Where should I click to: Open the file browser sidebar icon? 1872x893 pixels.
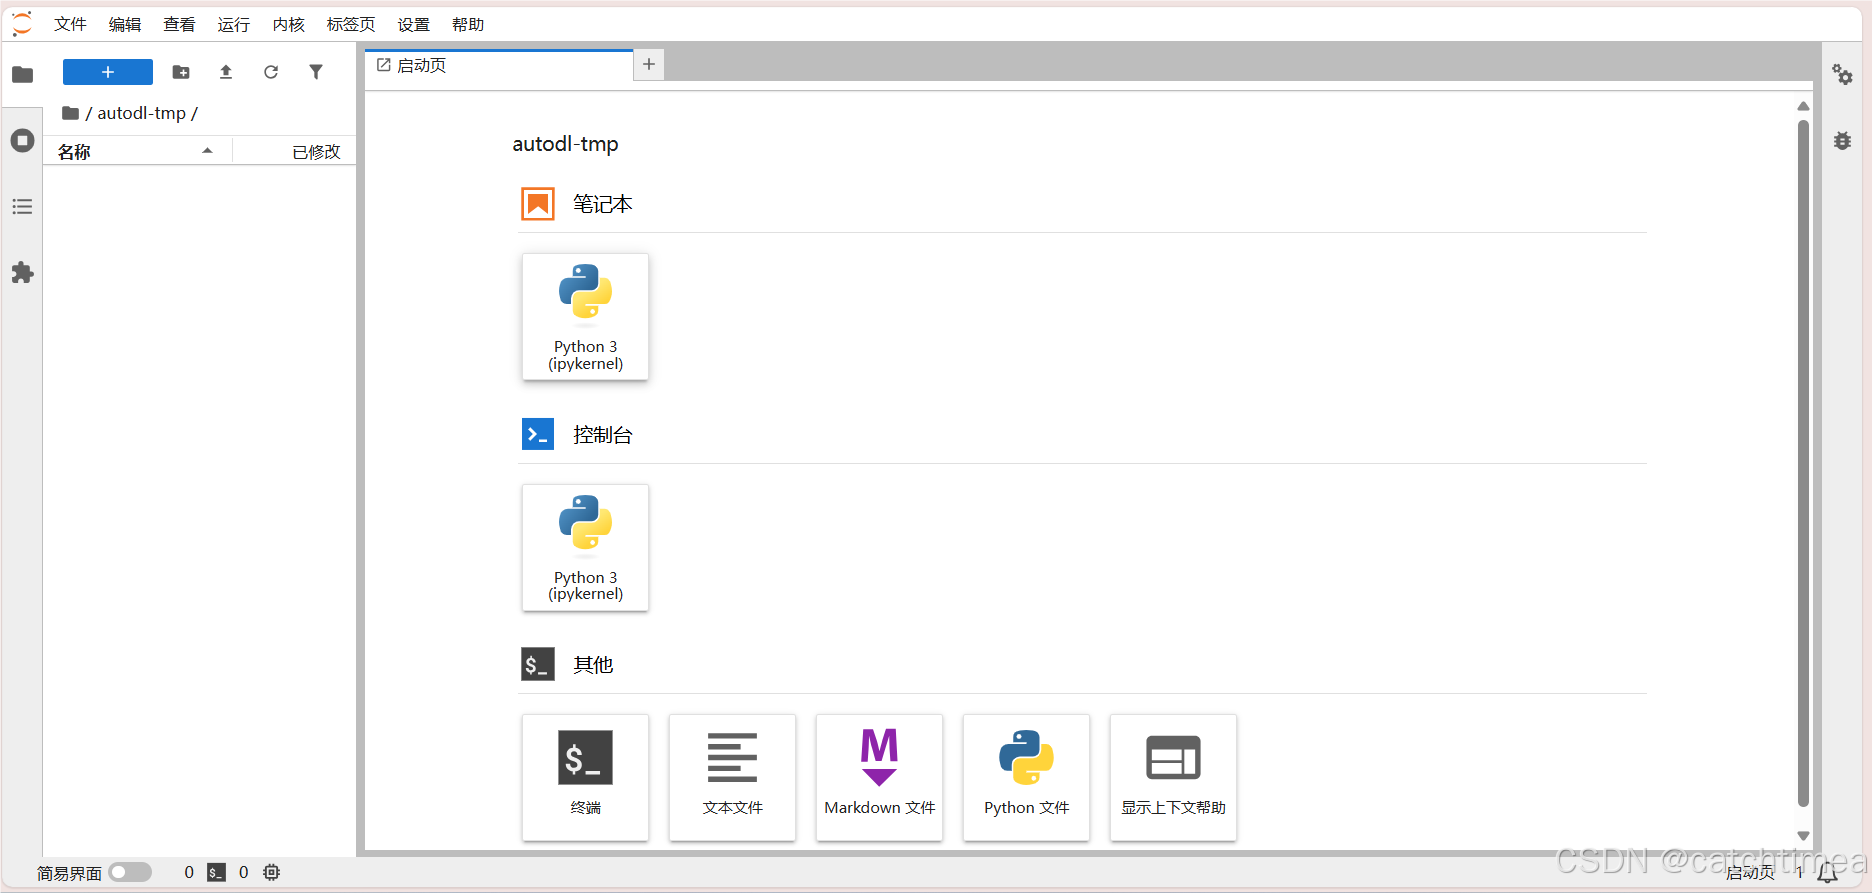22,74
